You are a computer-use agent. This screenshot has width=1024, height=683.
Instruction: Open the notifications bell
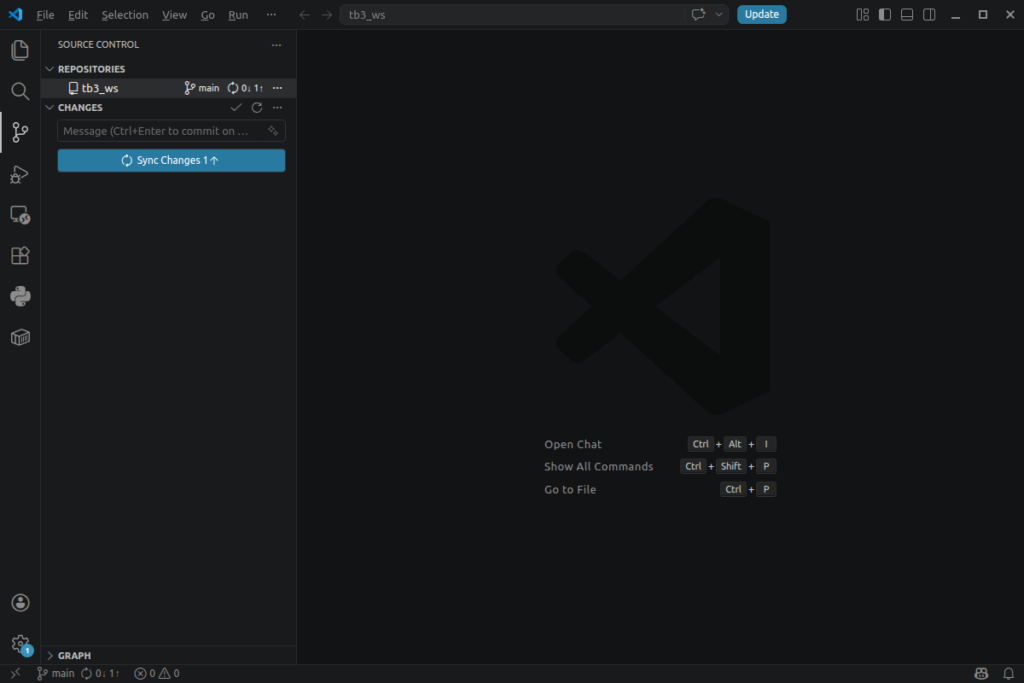click(x=1008, y=674)
